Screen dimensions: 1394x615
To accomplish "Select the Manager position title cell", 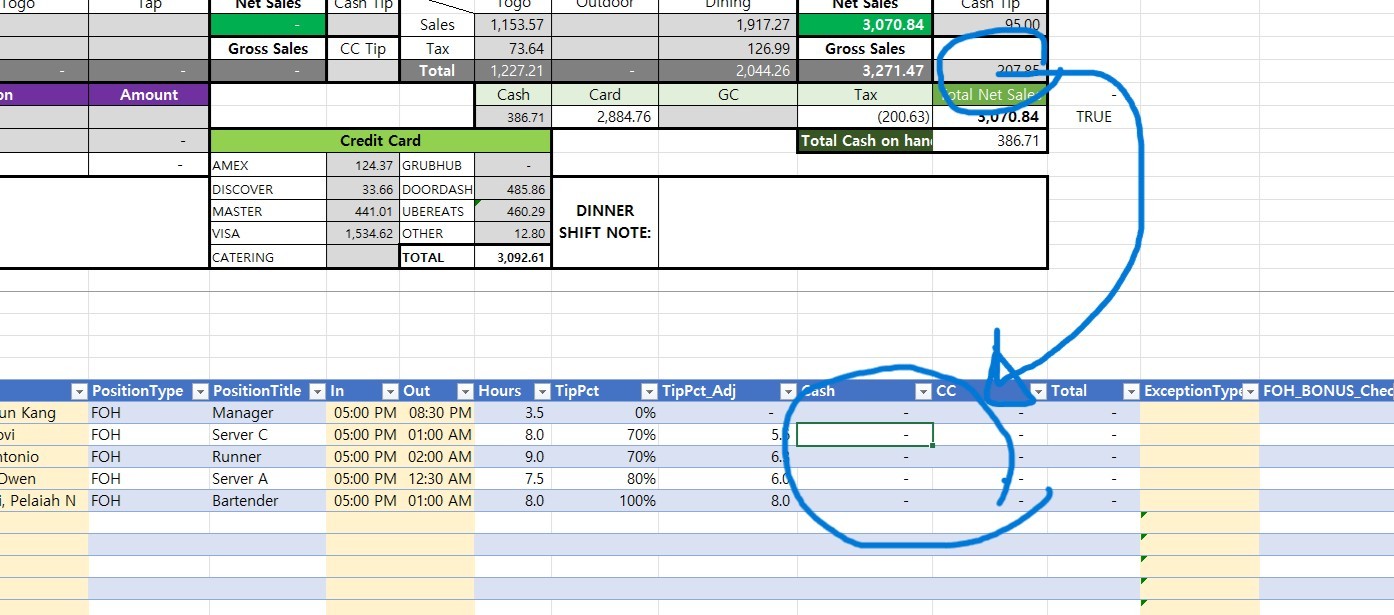I will [268, 412].
